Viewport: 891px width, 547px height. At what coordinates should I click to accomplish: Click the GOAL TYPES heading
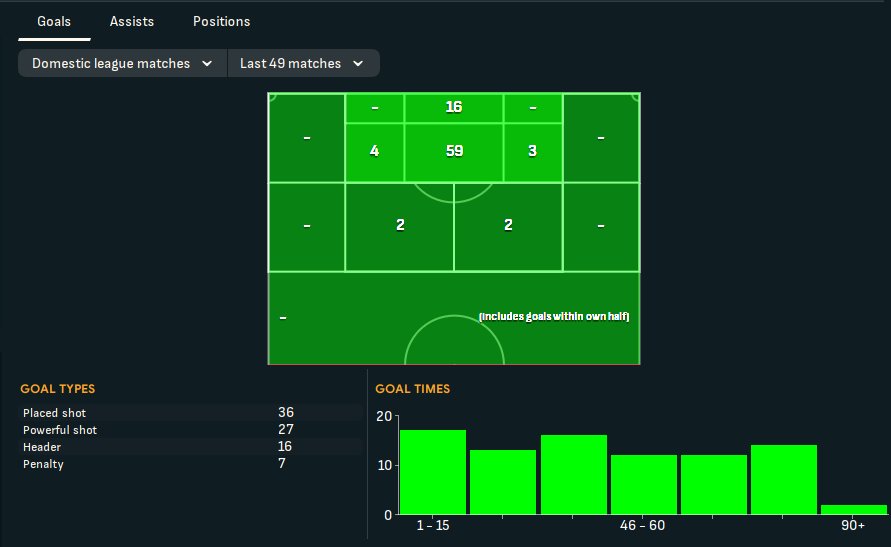tap(58, 389)
